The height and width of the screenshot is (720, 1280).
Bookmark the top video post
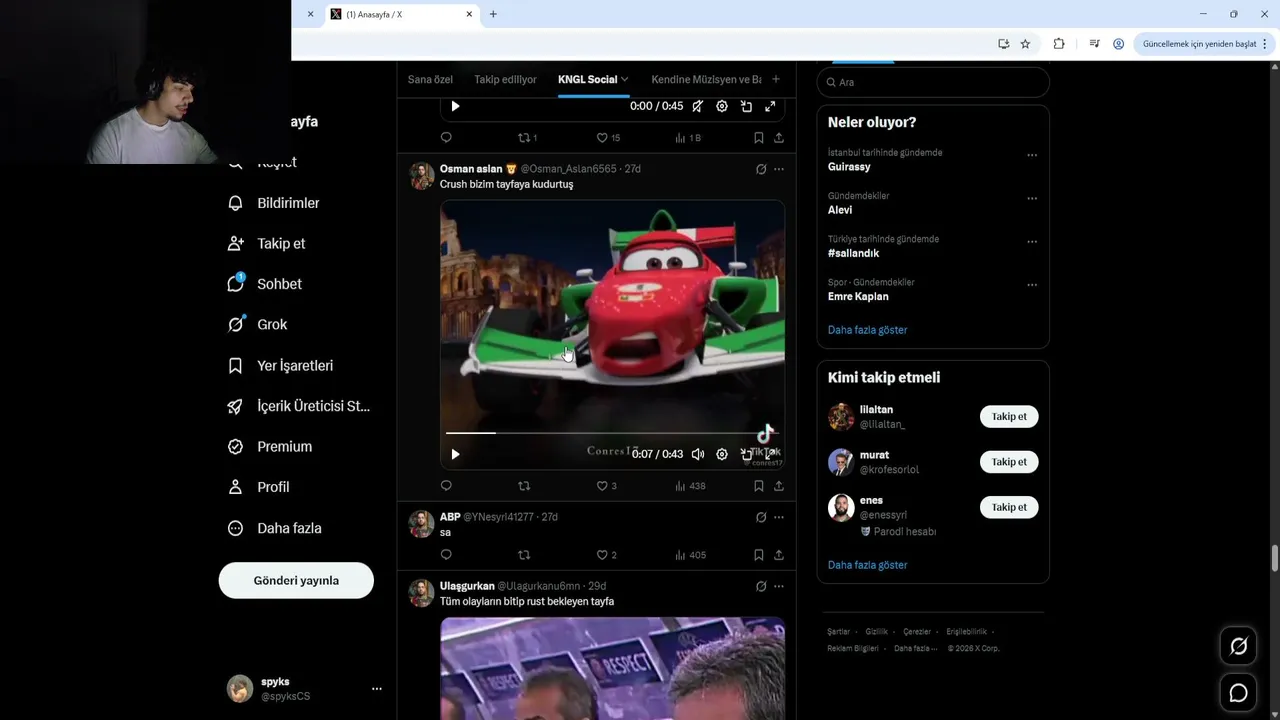758,138
